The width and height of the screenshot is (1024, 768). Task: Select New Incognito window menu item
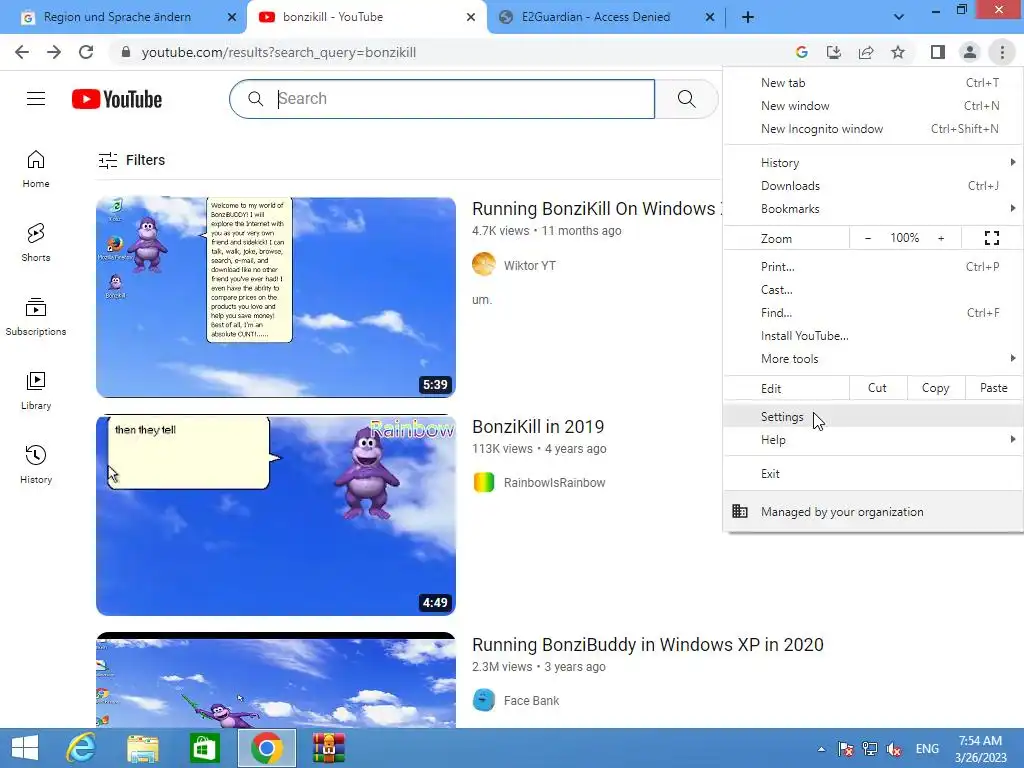(873, 129)
